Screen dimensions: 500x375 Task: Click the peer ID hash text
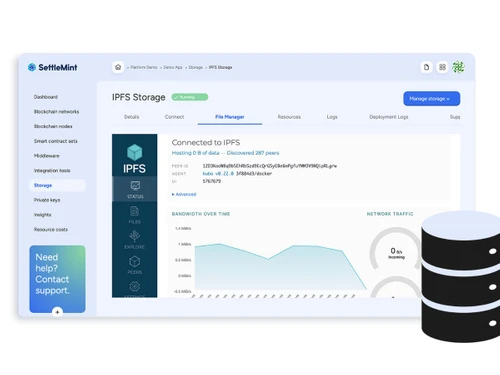pyautogui.click(x=270, y=166)
